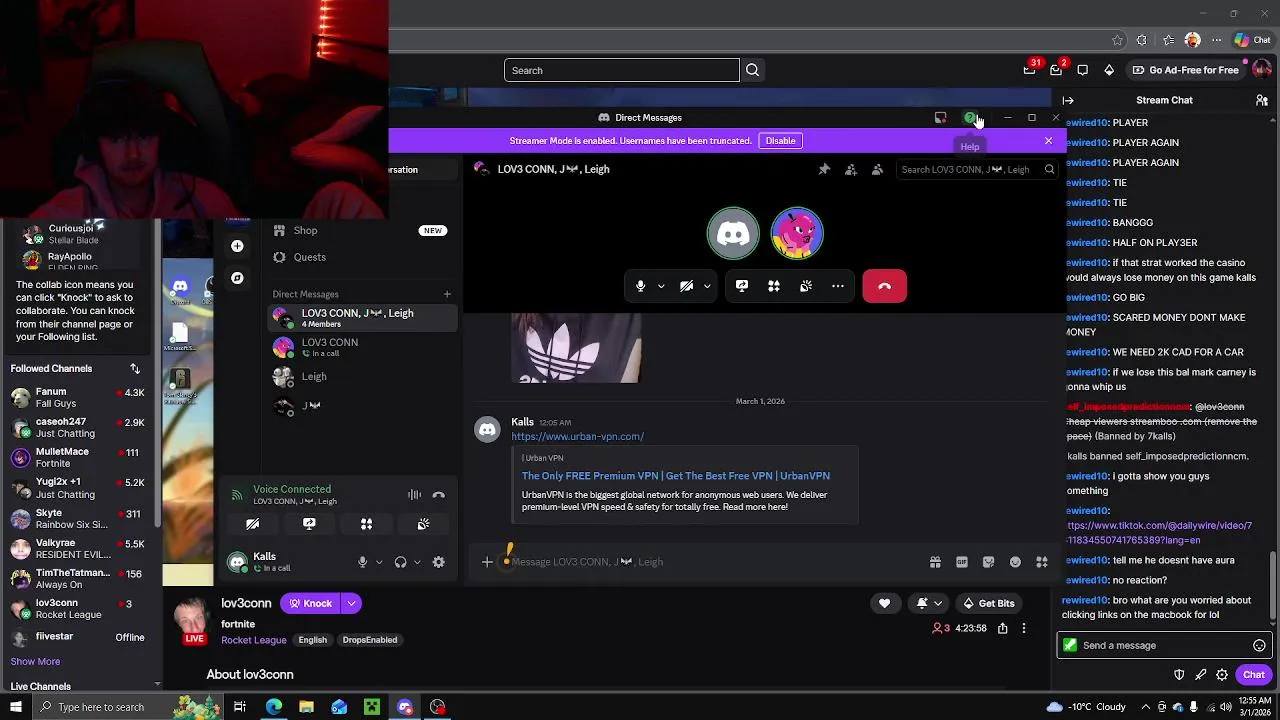Open the GIF picker in Discord
The image size is (1280, 720).
(962, 562)
